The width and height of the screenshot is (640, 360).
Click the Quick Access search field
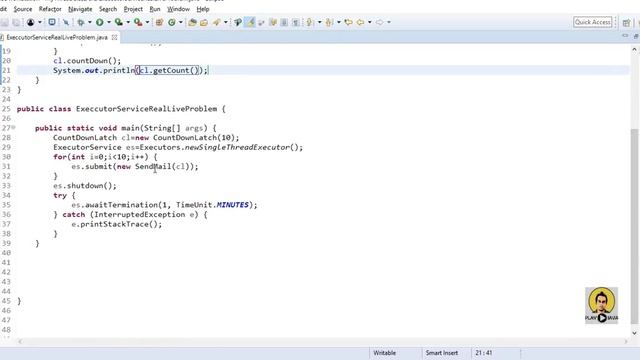pos(593,22)
